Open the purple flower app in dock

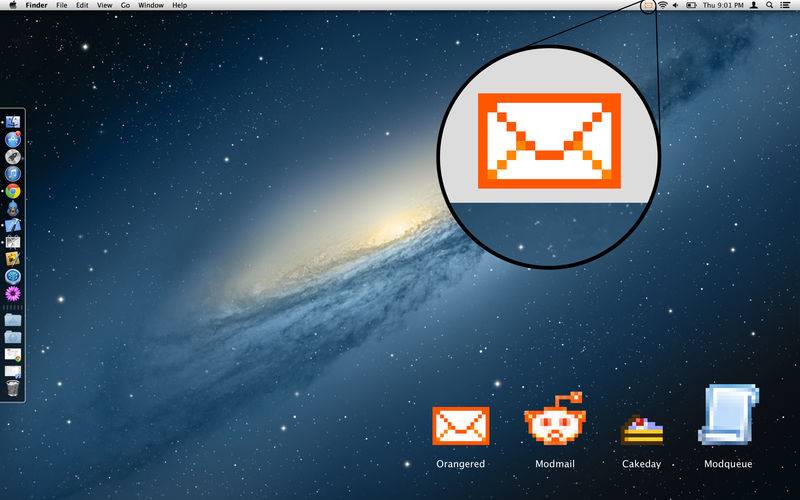[x=13, y=293]
